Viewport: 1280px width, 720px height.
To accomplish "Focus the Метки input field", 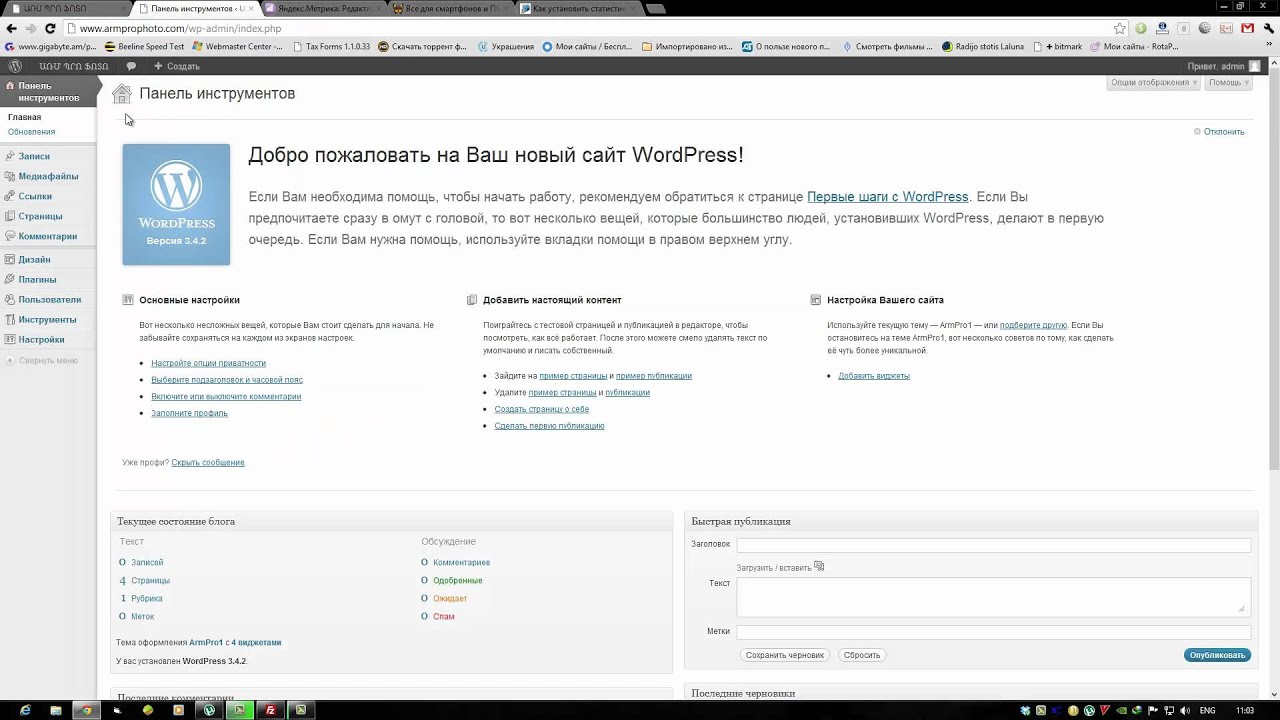I will click(993, 632).
